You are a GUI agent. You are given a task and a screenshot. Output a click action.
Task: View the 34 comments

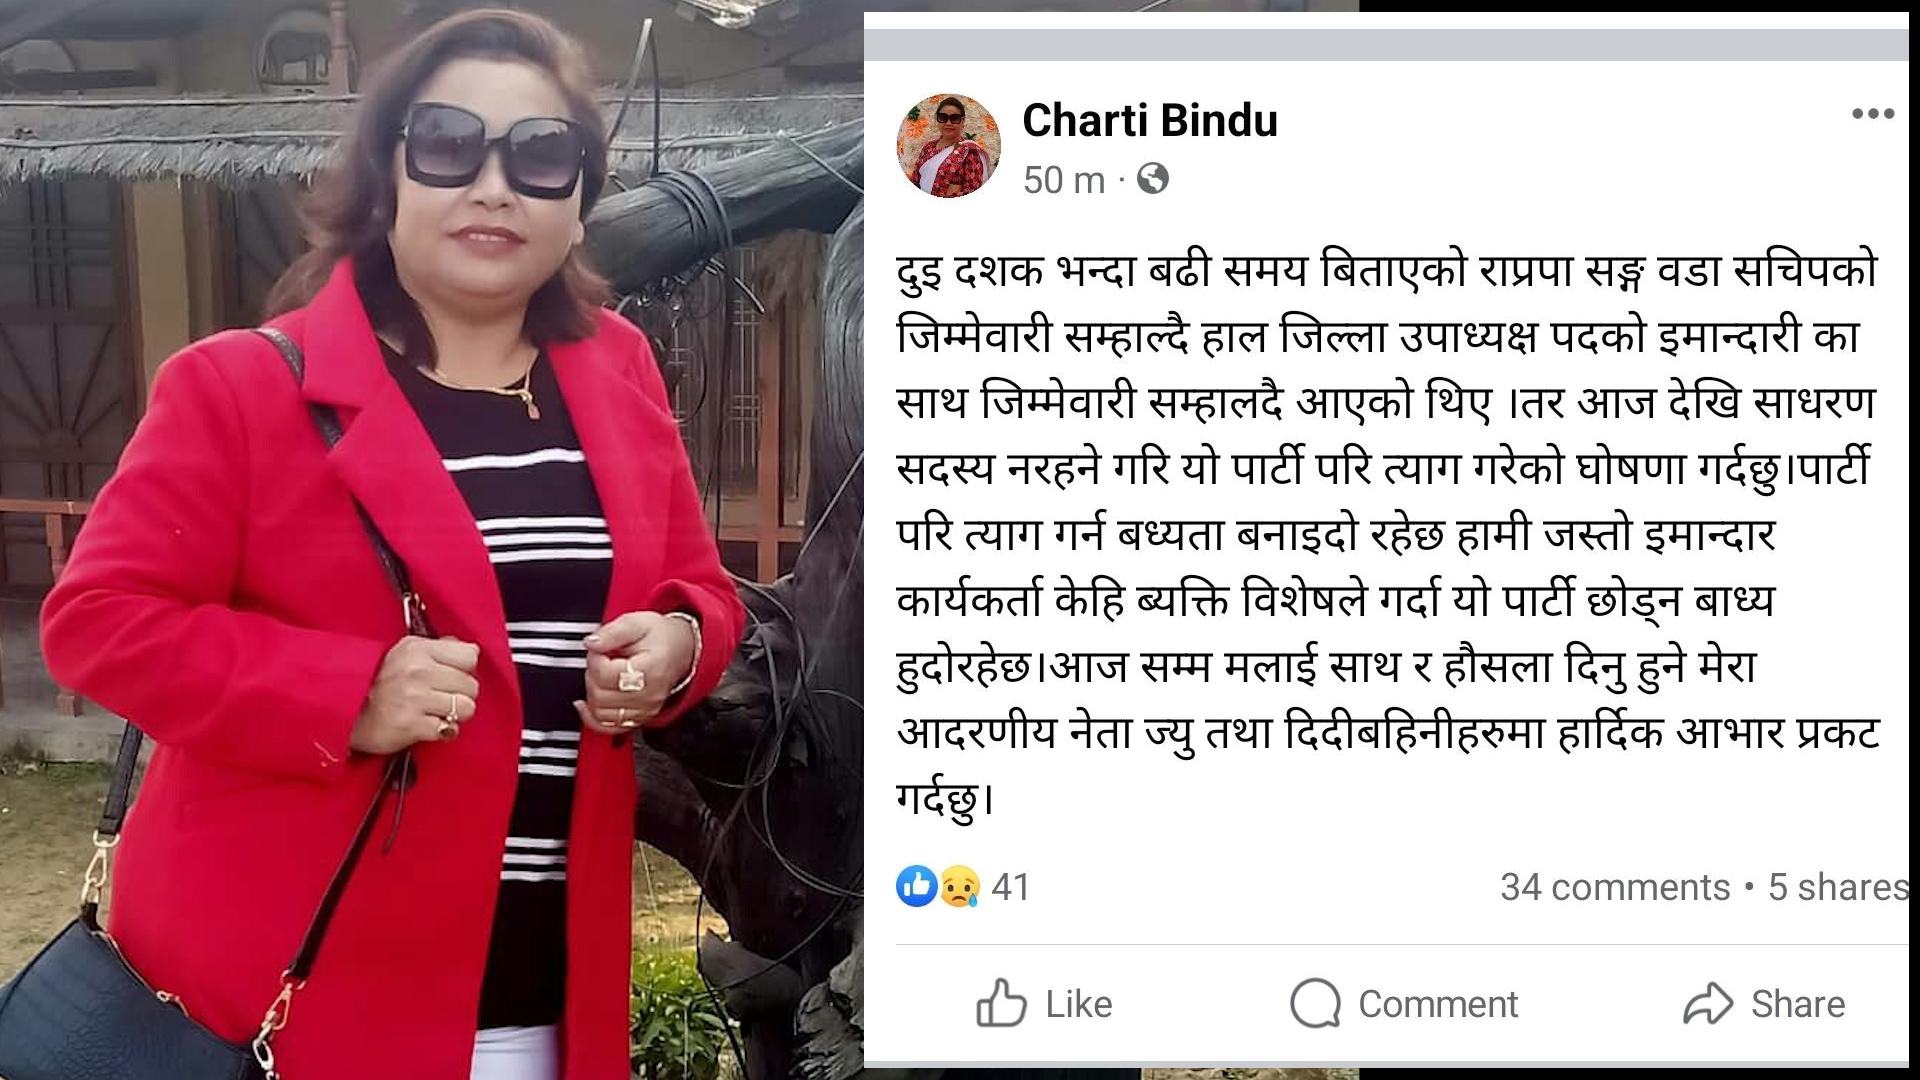1615,887
